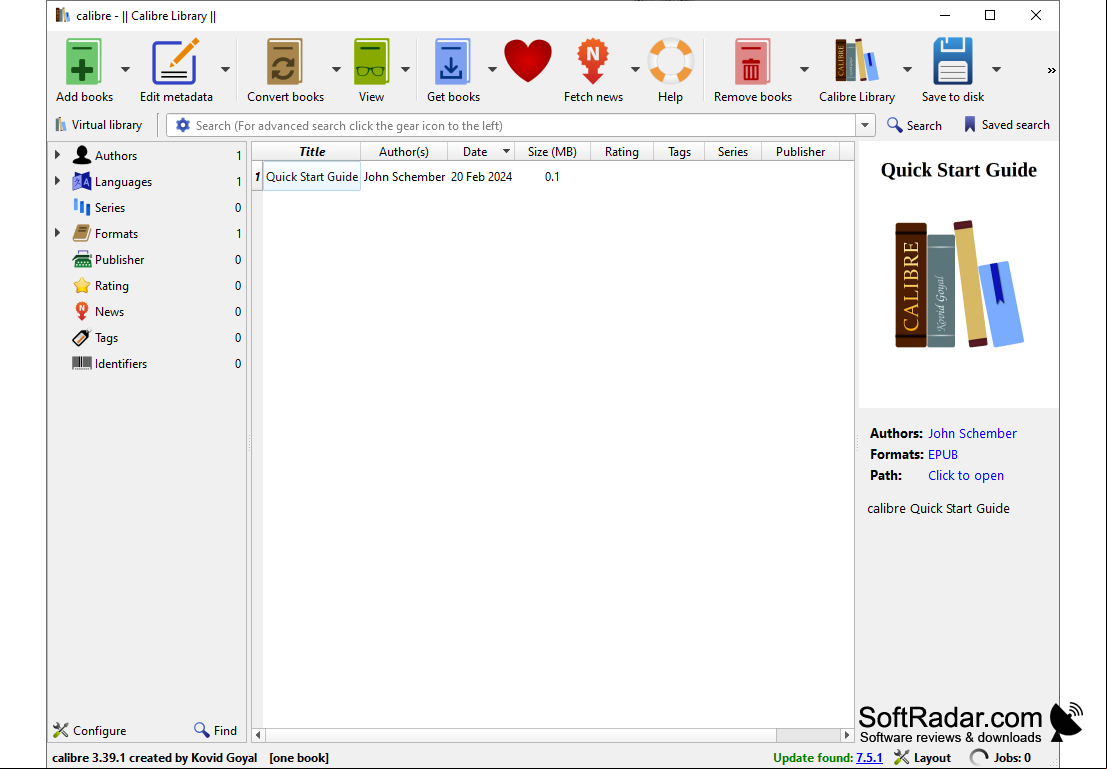The height and width of the screenshot is (769, 1107).
Task: Expand the Authors category
Action: (x=57, y=155)
